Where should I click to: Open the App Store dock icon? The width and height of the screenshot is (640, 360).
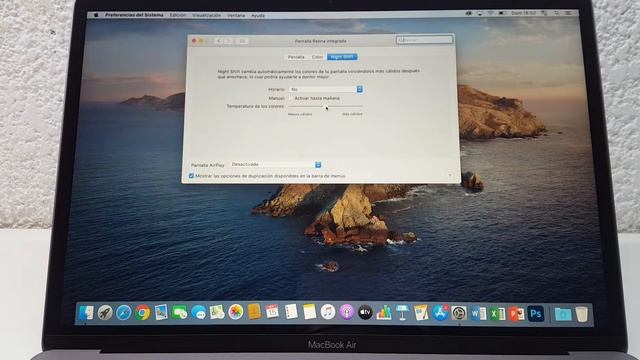440,313
